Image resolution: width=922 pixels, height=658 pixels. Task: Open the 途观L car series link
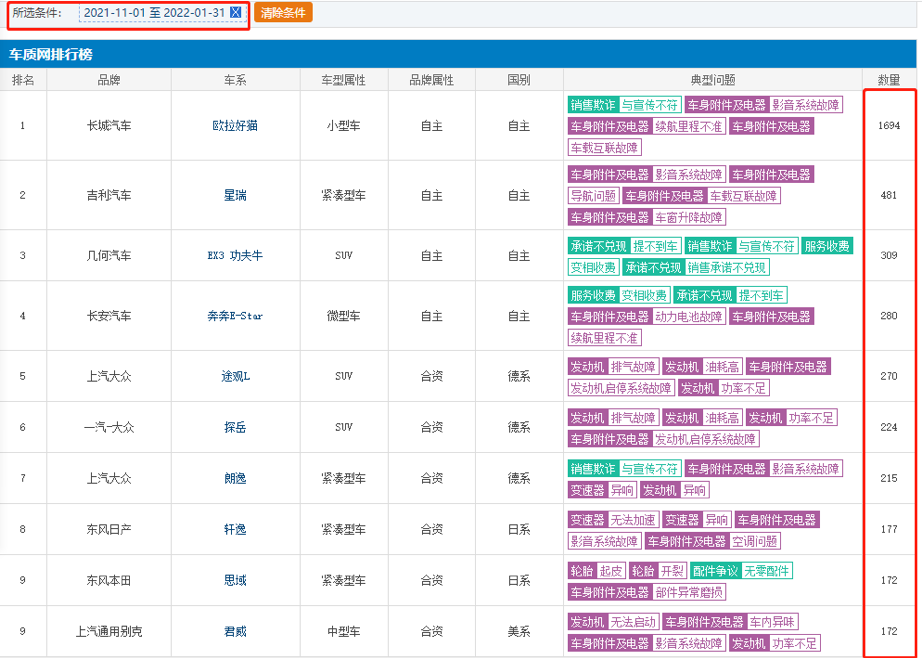[235, 377]
